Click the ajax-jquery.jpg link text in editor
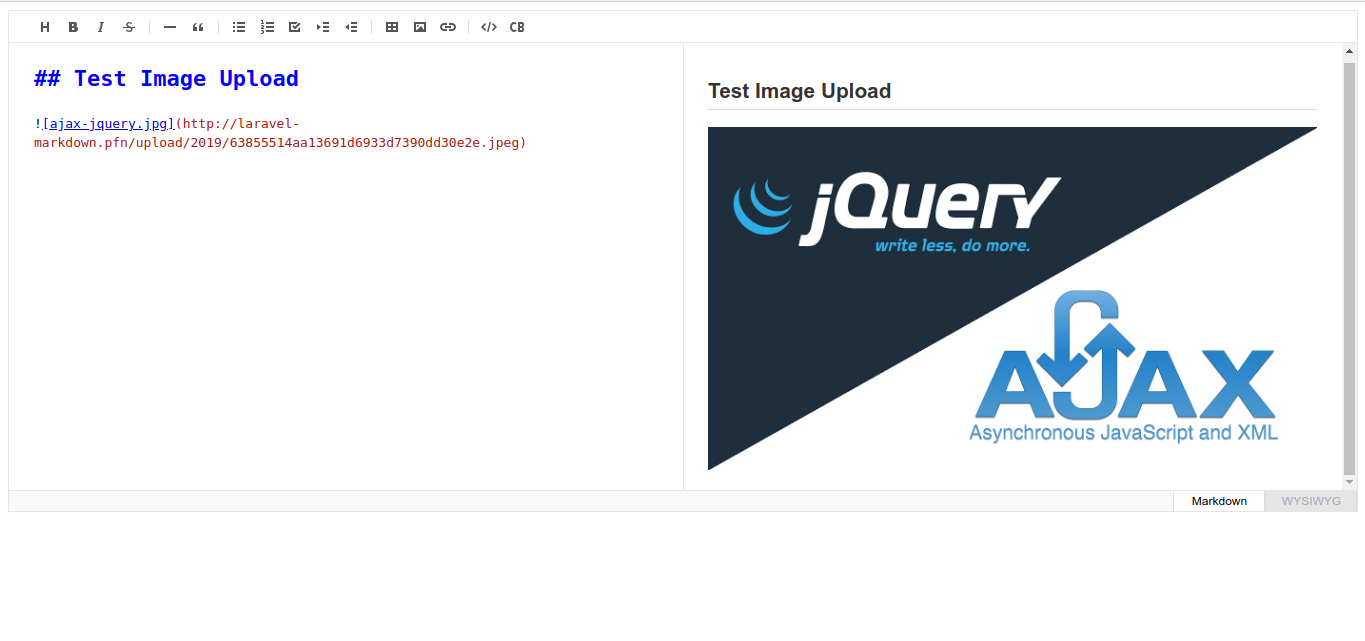Viewport: 1365px width, 641px height. coord(109,124)
